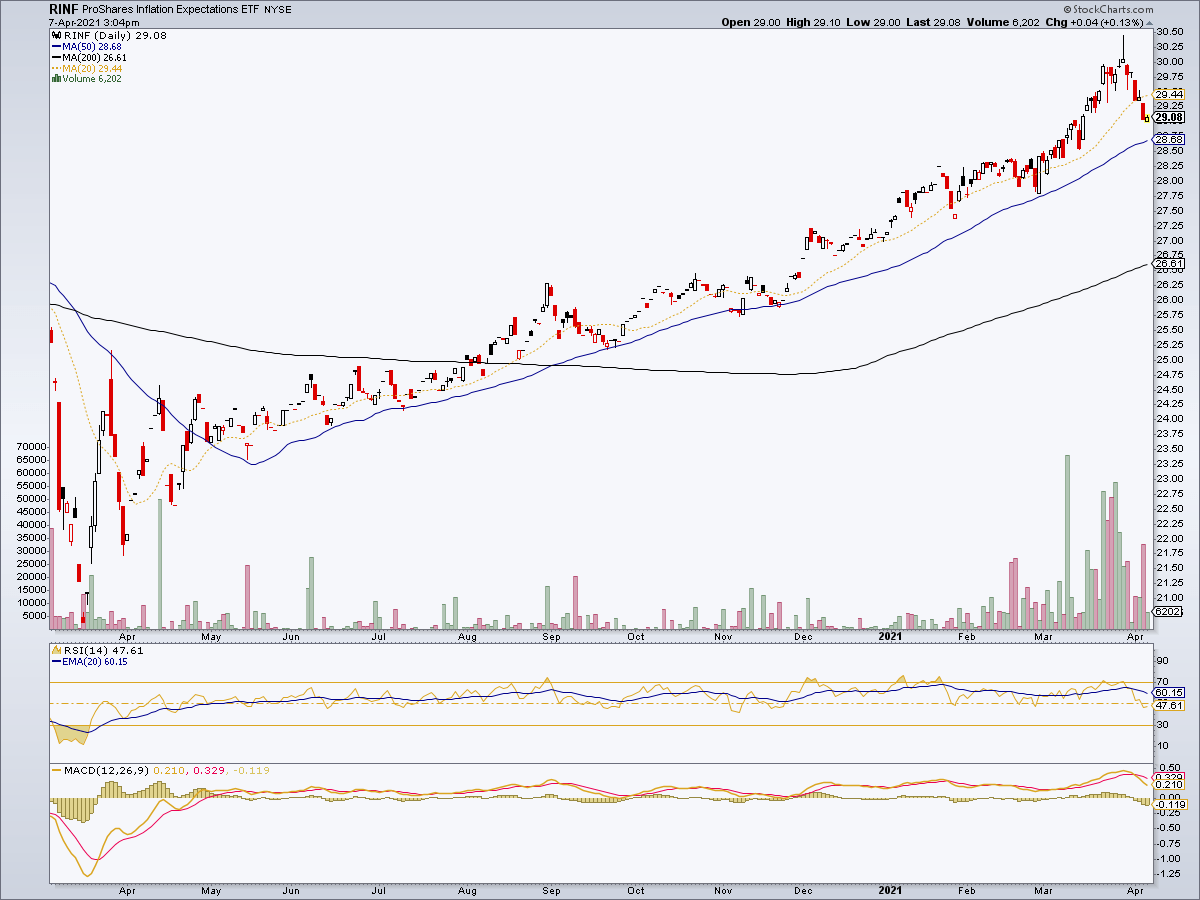Click the 2021 year label under volume panel

(892, 635)
